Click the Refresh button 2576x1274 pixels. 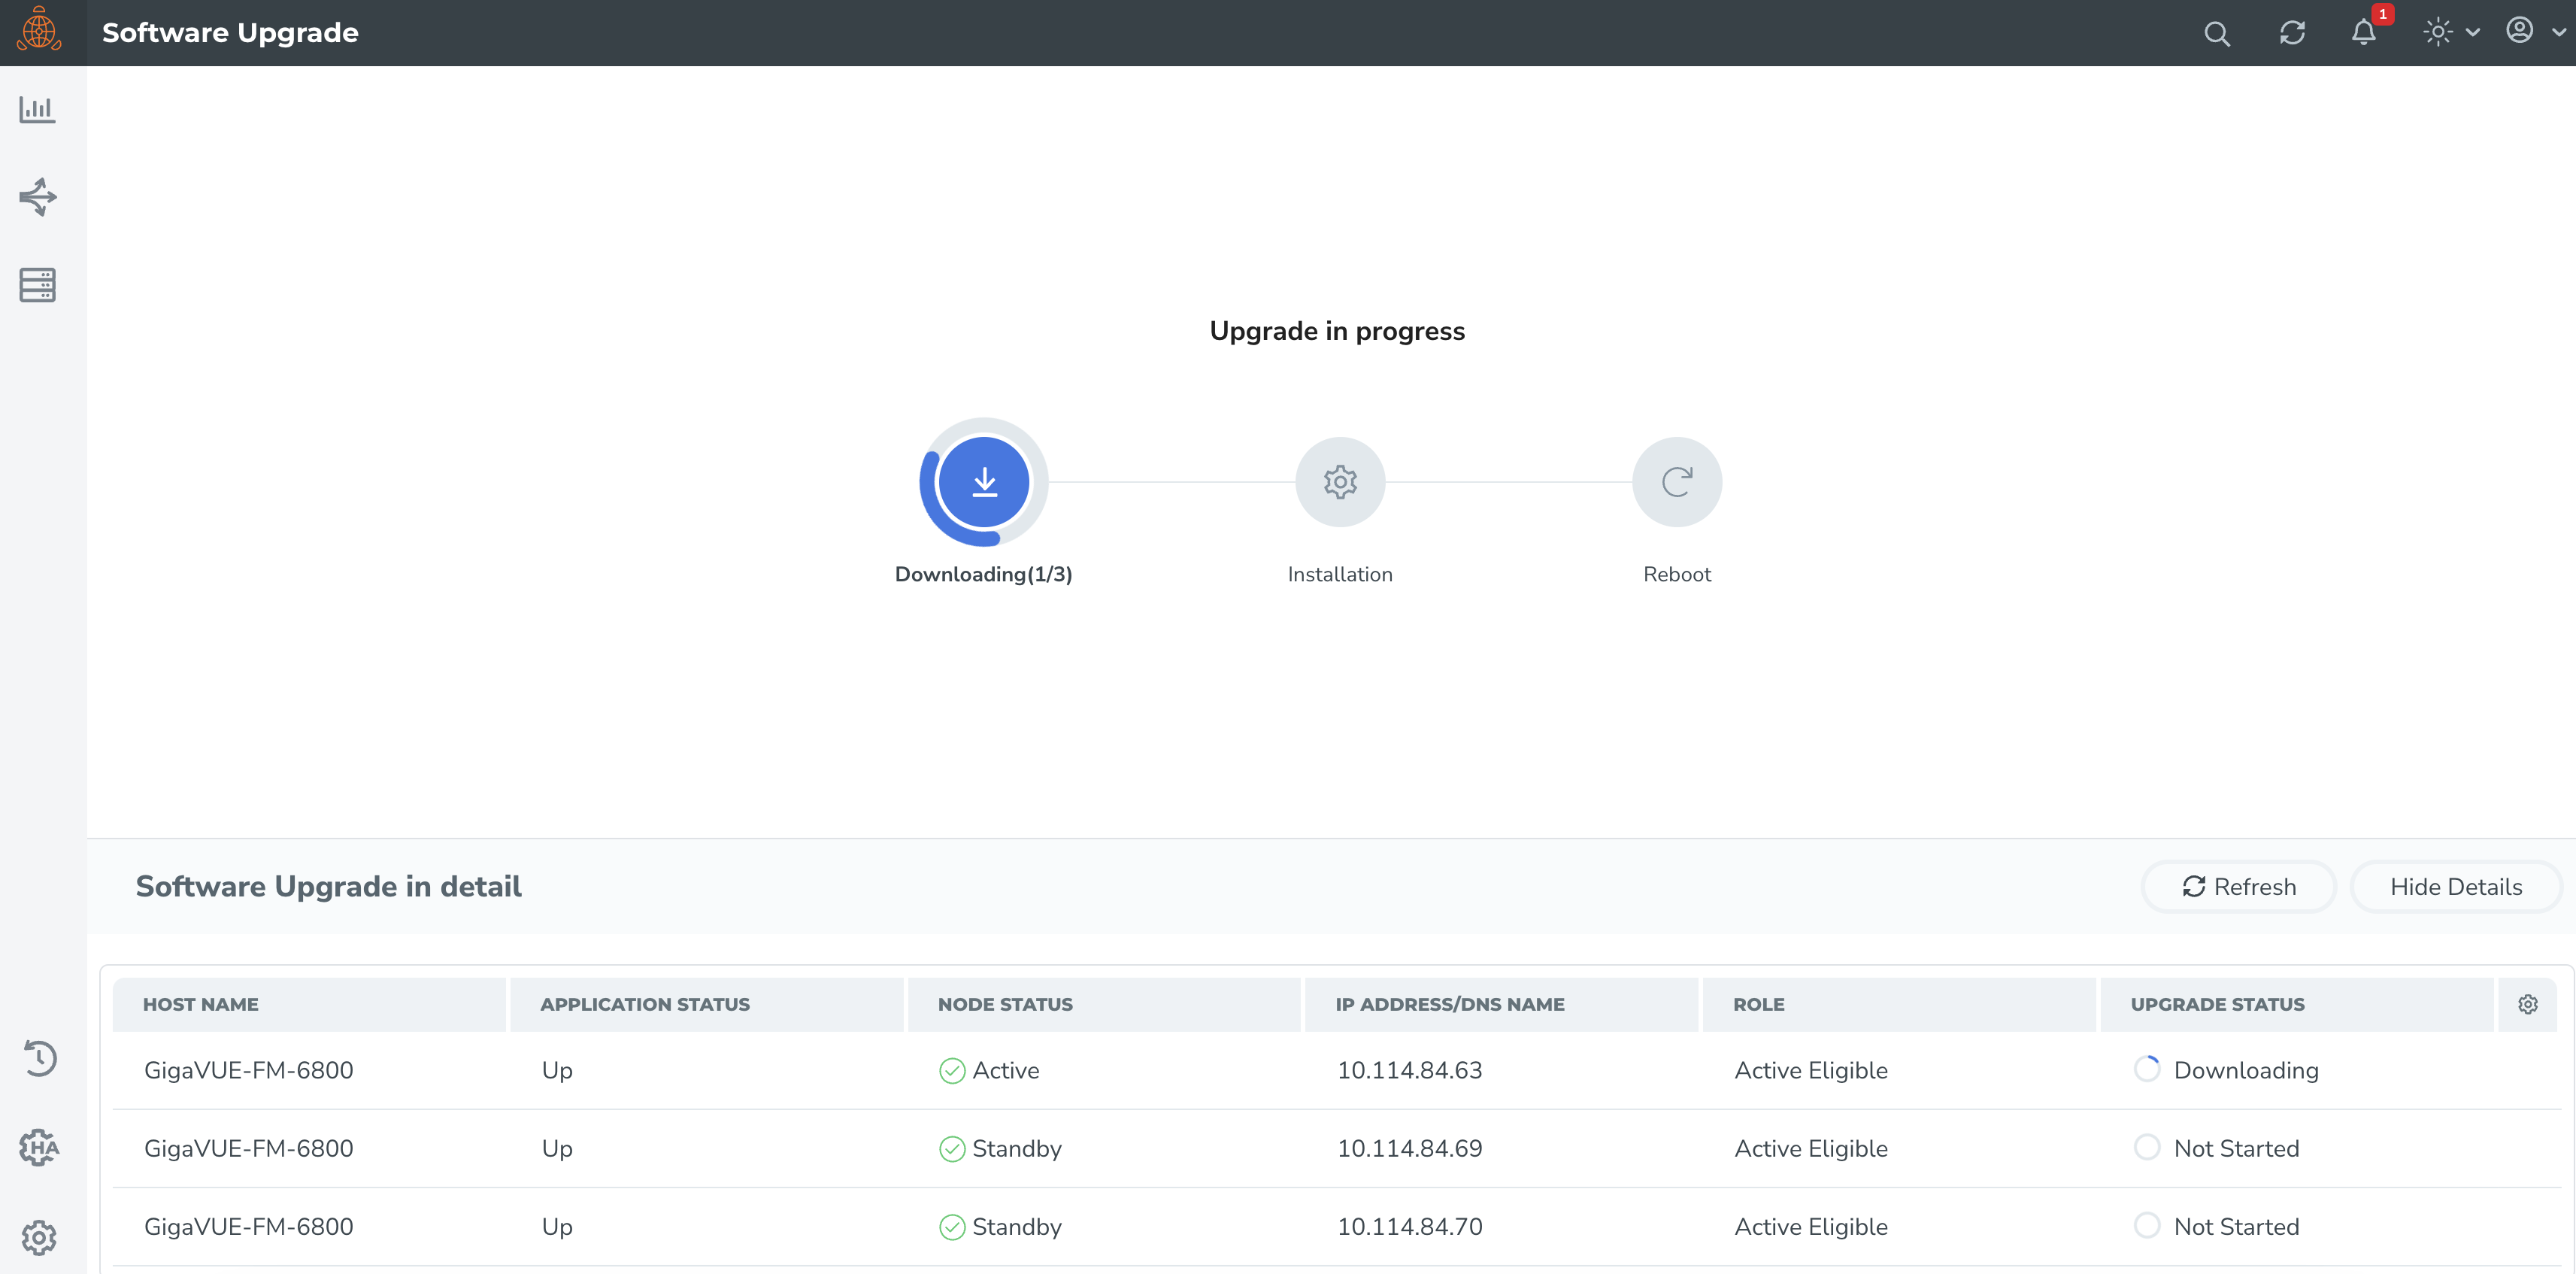click(2238, 886)
